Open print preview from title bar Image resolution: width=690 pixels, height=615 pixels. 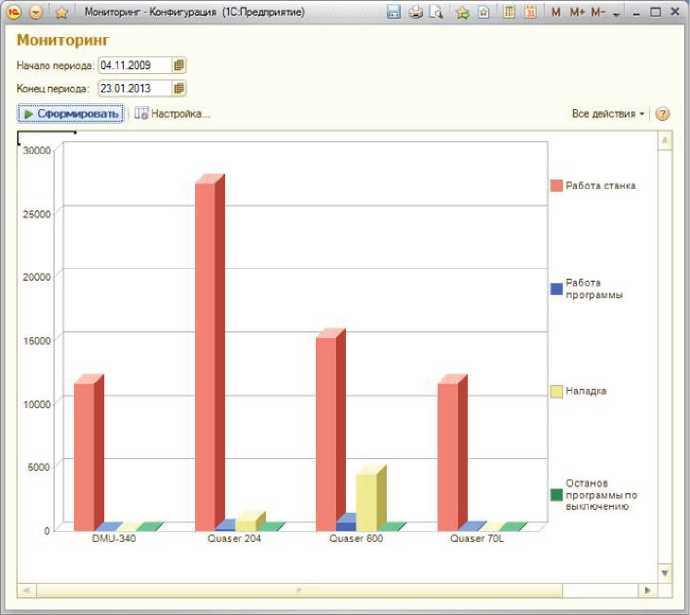[435, 12]
